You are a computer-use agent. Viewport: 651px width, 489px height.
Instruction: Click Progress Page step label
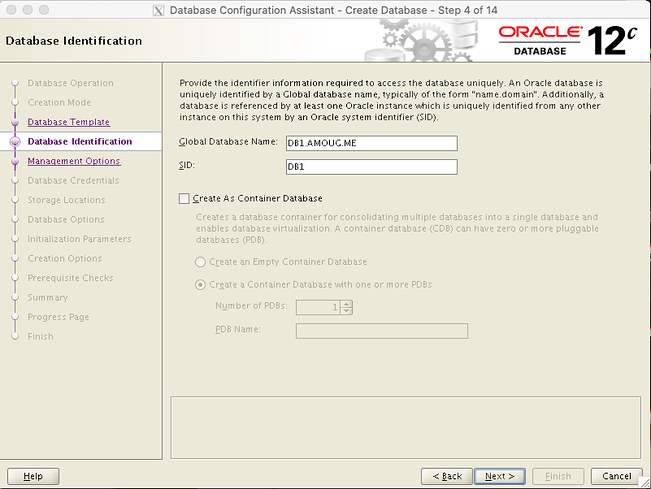58,317
